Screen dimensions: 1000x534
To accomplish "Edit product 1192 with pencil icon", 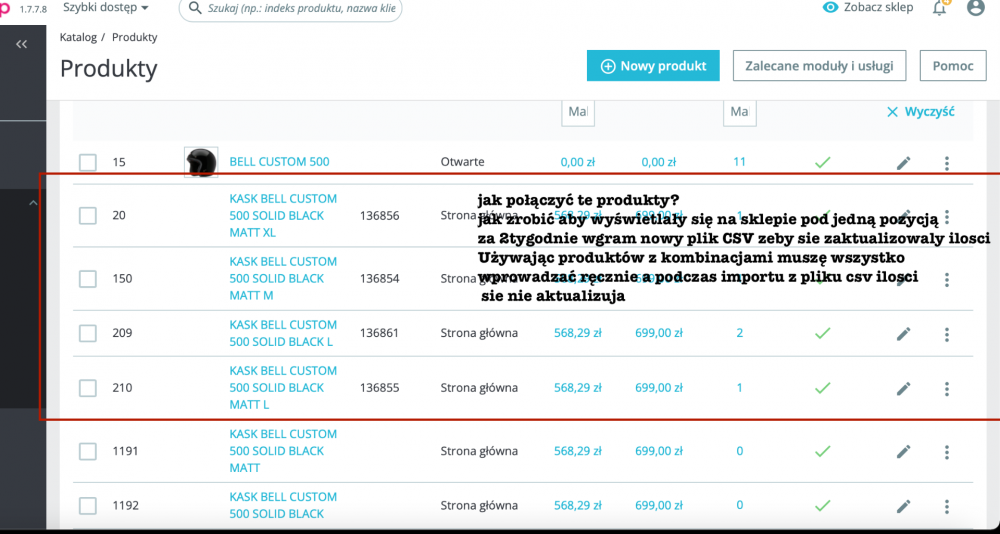I will coord(903,506).
